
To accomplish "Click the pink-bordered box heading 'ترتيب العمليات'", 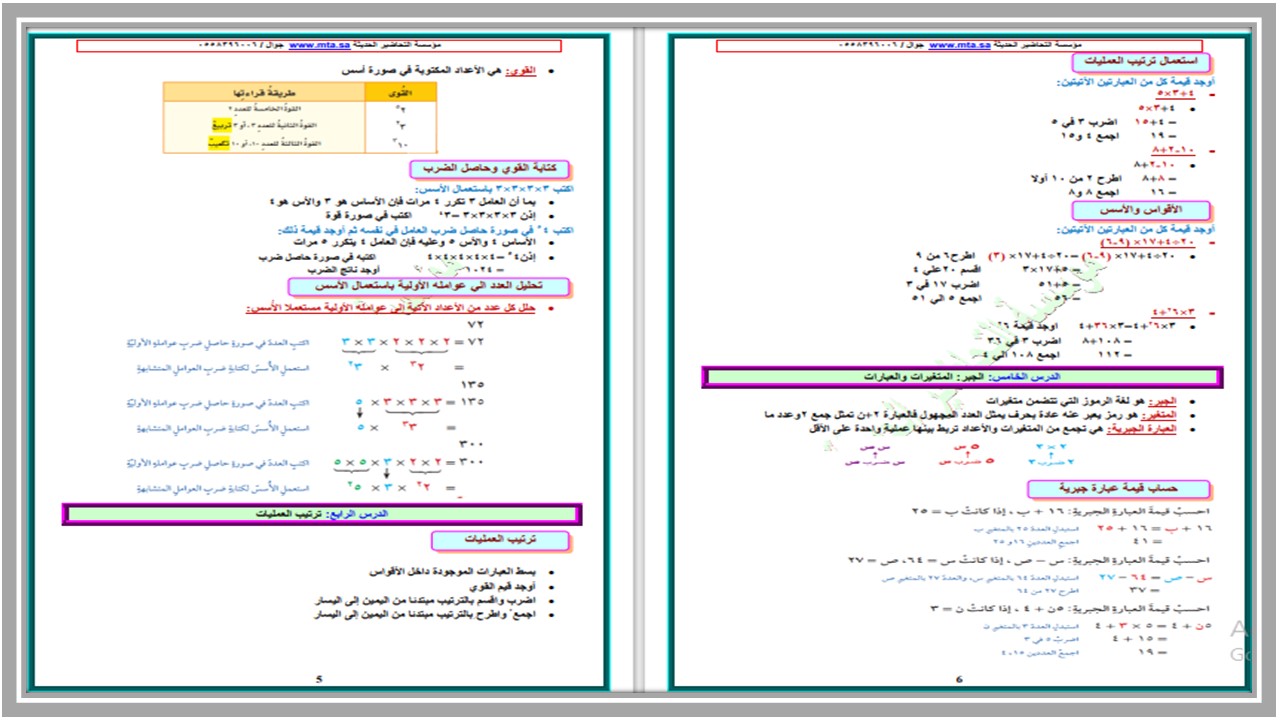I will tap(501, 540).
